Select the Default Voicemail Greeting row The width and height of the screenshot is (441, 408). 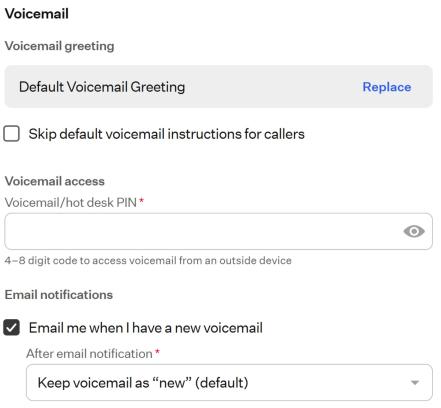click(219, 87)
